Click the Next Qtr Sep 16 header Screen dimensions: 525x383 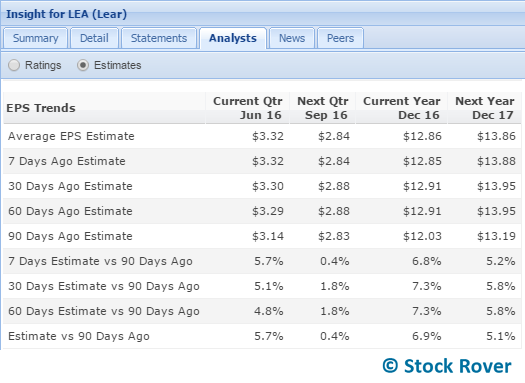pyautogui.click(x=322, y=108)
